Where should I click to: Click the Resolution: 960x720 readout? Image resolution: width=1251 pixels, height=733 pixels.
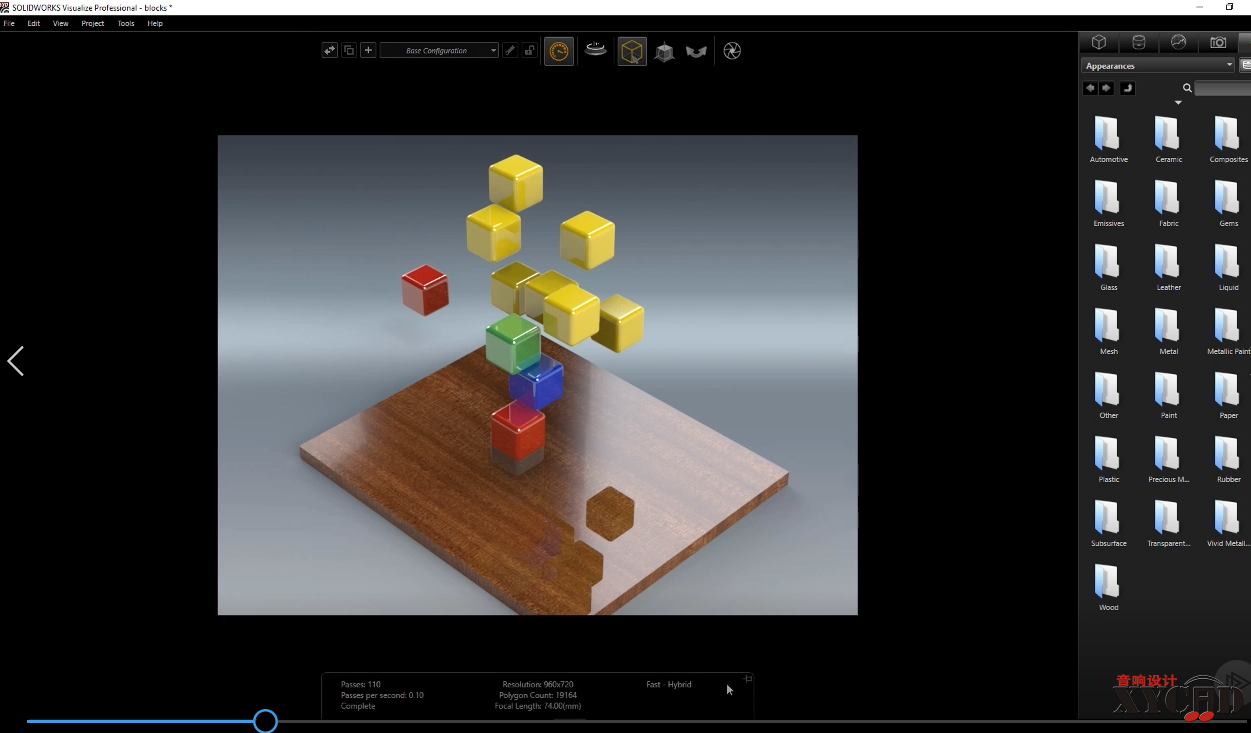pos(538,685)
